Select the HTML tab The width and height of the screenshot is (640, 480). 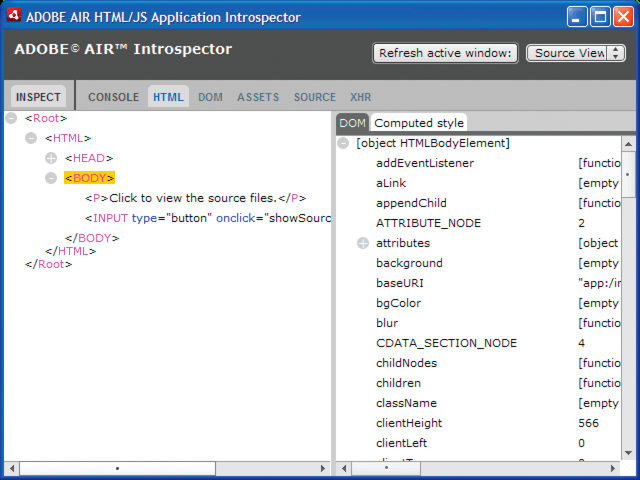point(168,97)
